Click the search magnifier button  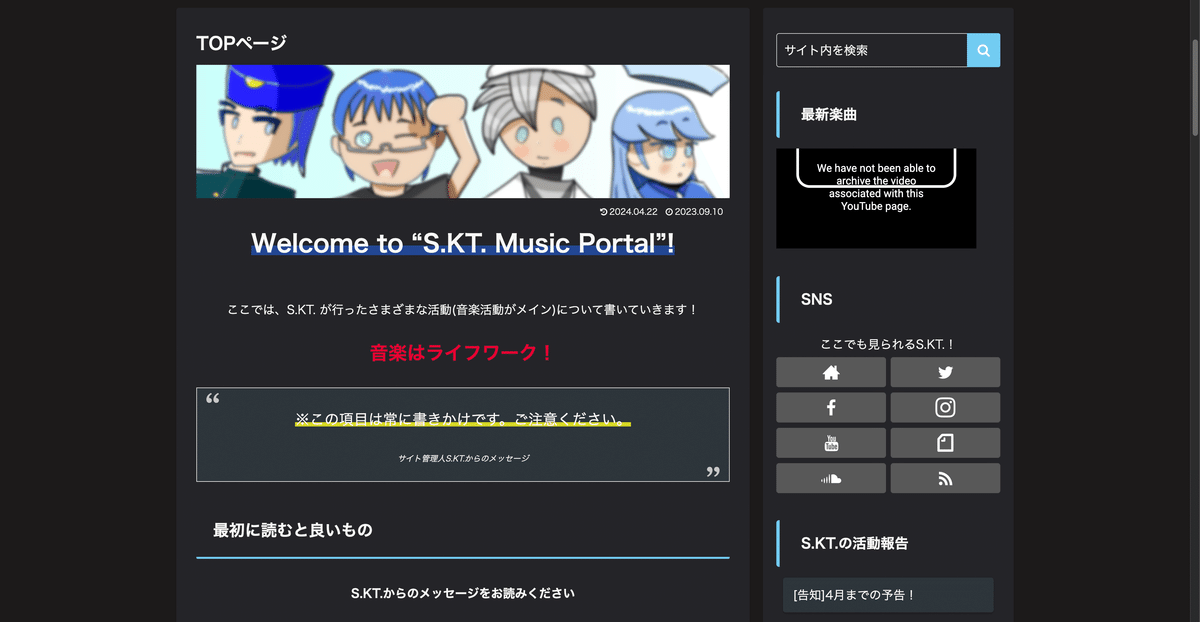(x=983, y=49)
